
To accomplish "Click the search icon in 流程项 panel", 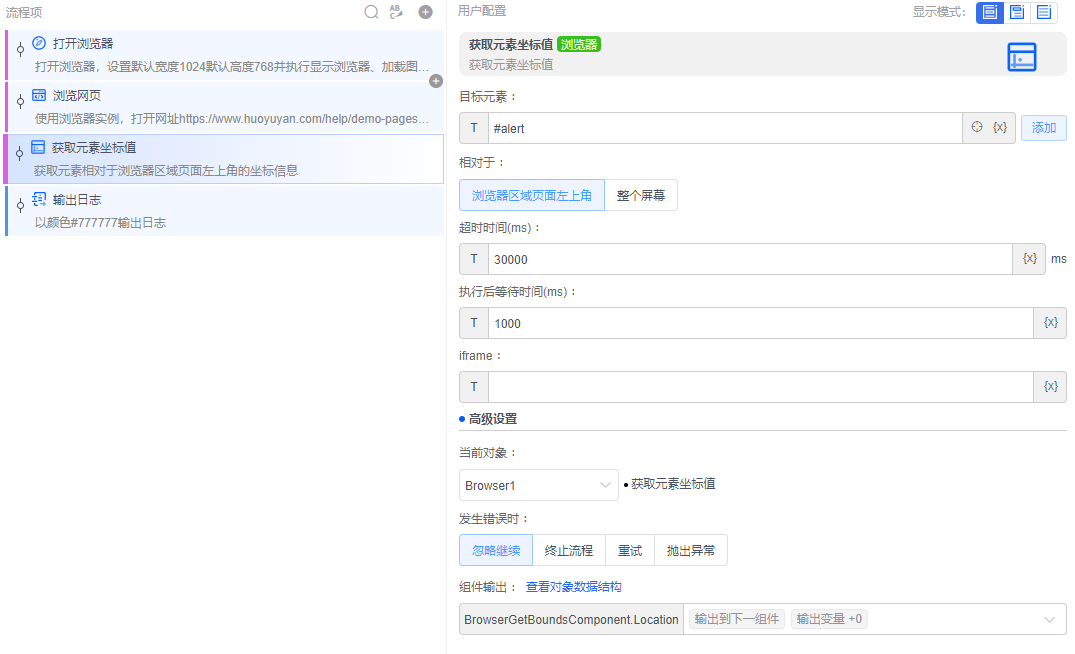I will [x=371, y=12].
